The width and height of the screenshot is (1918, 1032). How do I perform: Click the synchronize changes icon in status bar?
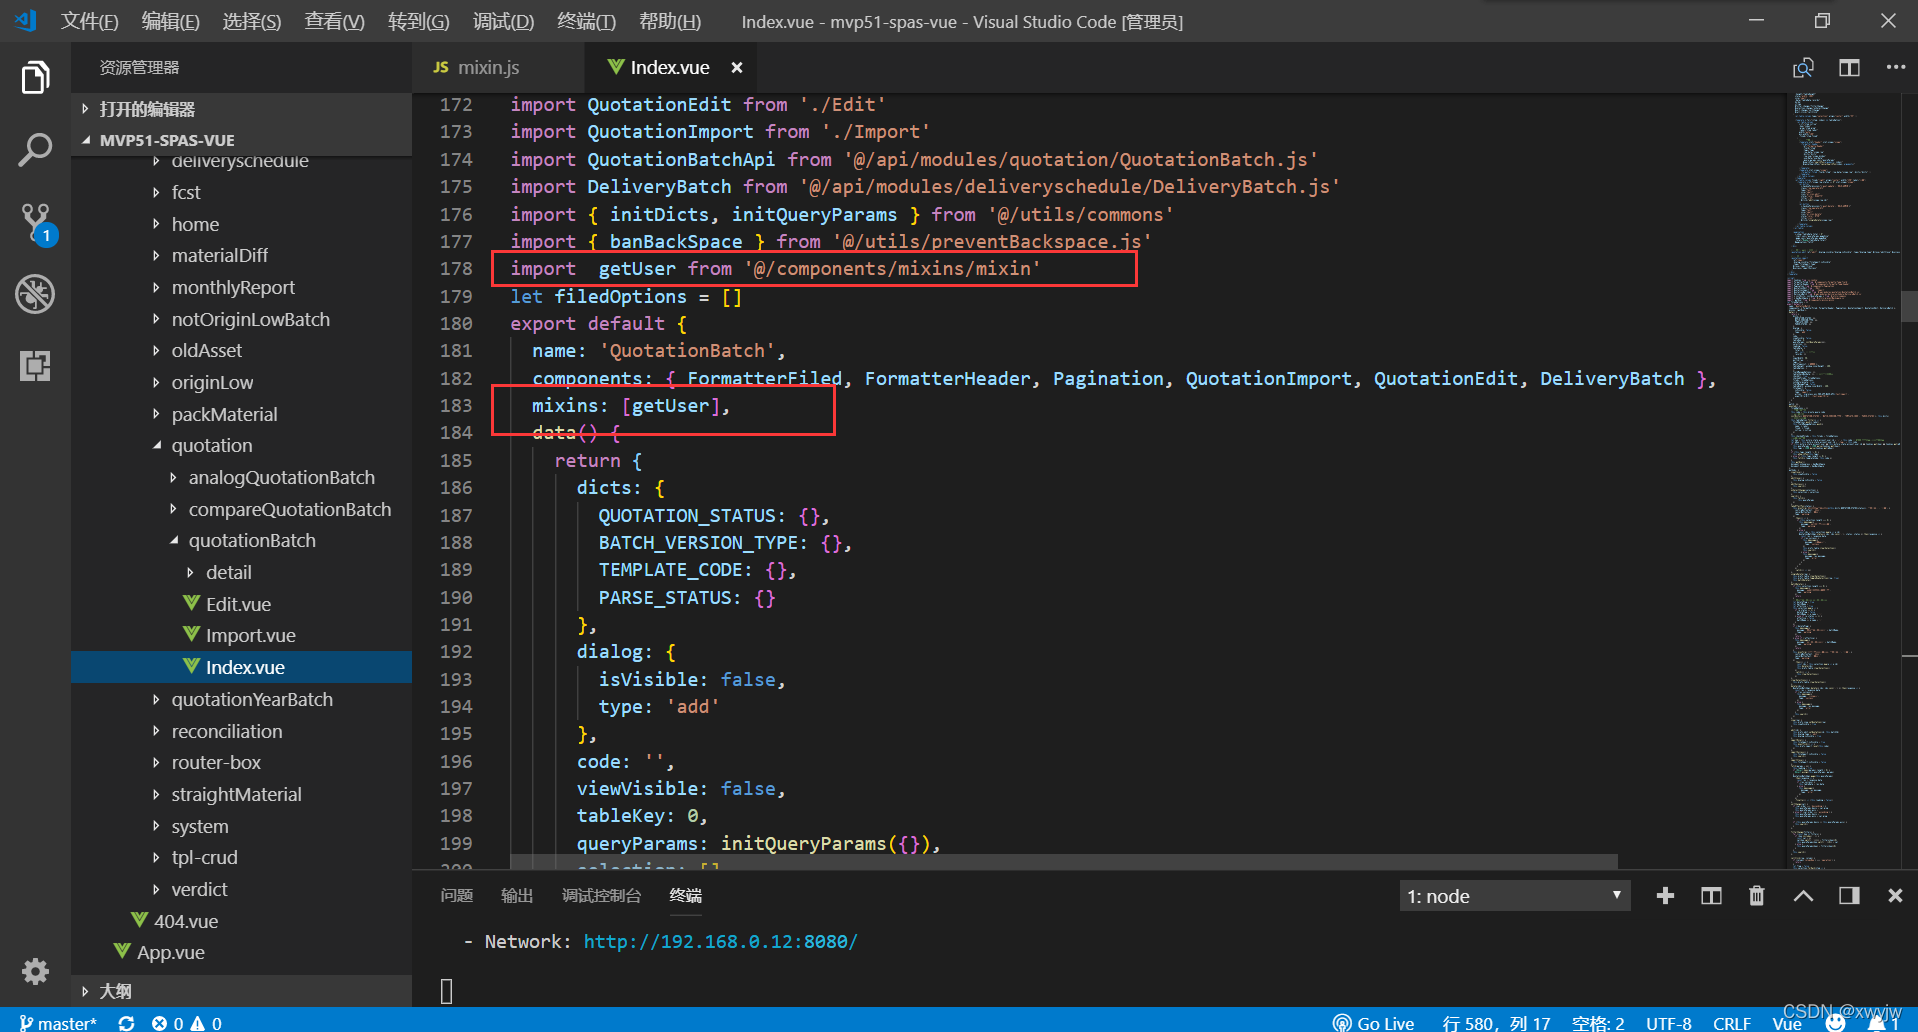tap(126, 1022)
